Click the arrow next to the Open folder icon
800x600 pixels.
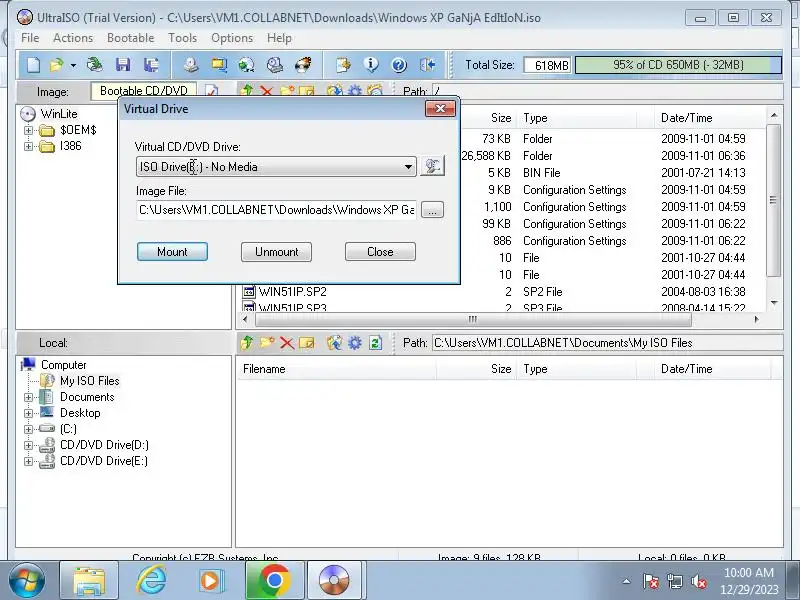[73, 65]
